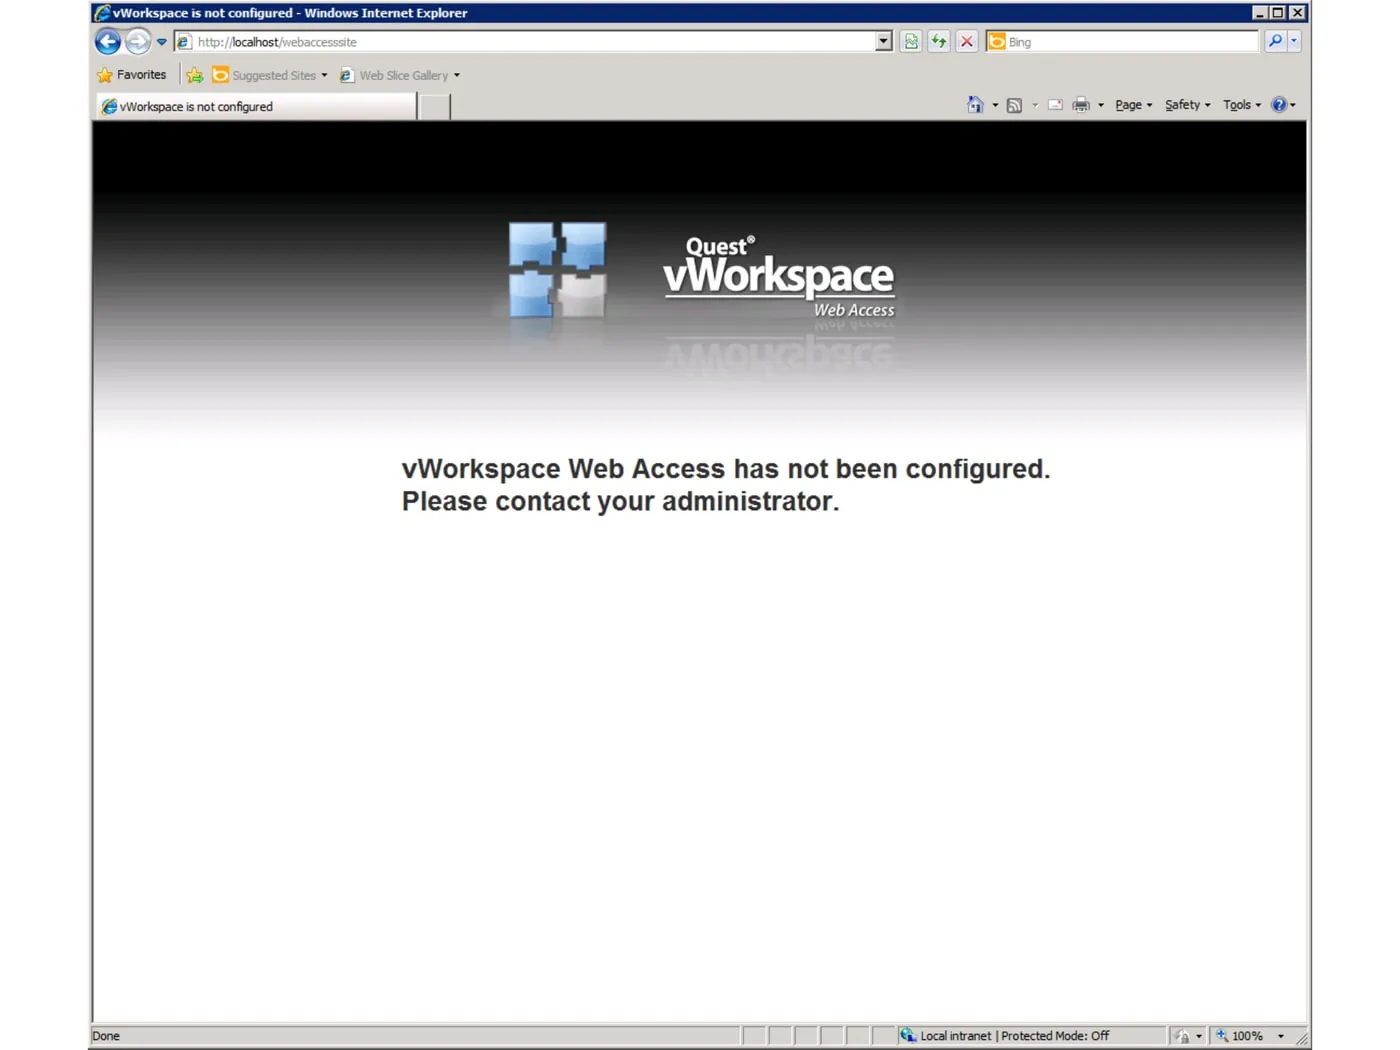The width and height of the screenshot is (1400, 1050).
Task: Click the 100% zoom level button
Action: click(1240, 1036)
